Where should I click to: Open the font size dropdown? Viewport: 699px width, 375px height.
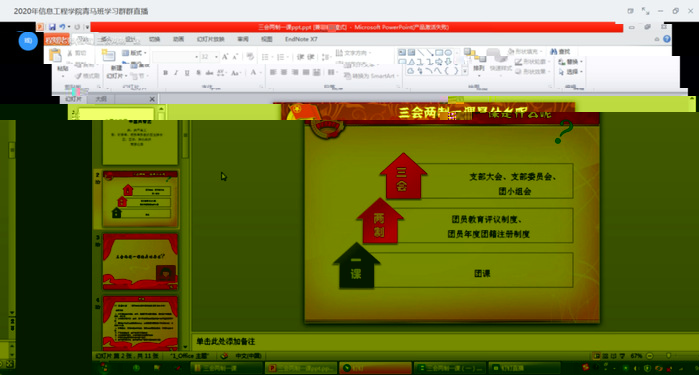pyautogui.click(x=216, y=57)
